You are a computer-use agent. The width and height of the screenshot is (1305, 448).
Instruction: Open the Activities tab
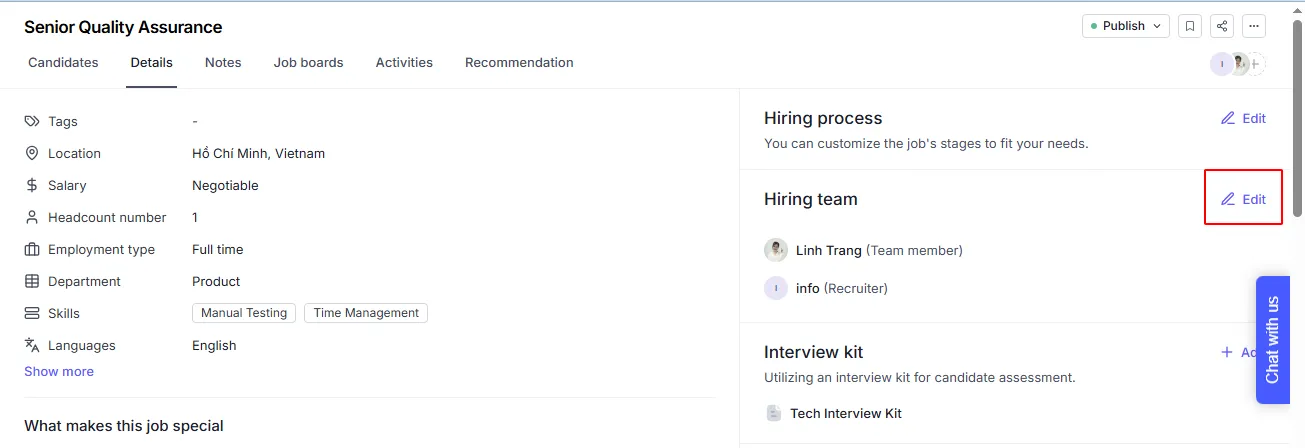pos(404,62)
